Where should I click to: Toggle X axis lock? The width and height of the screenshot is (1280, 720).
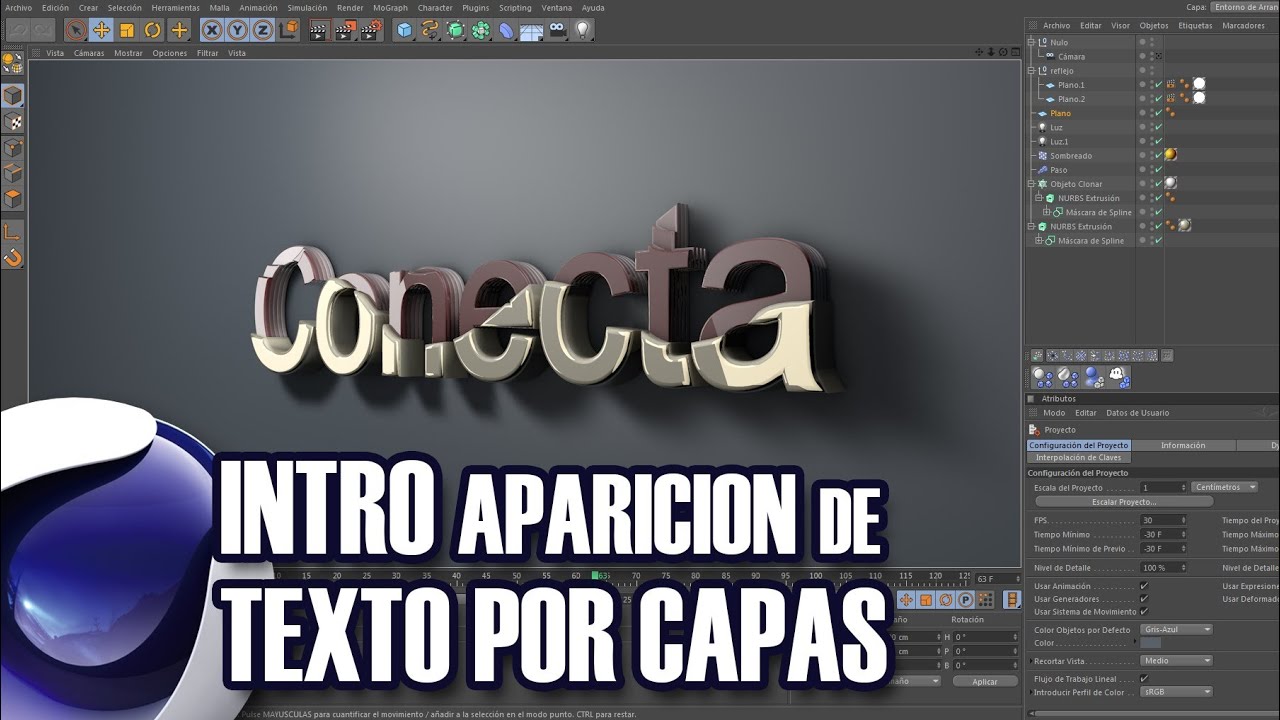(x=212, y=30)
